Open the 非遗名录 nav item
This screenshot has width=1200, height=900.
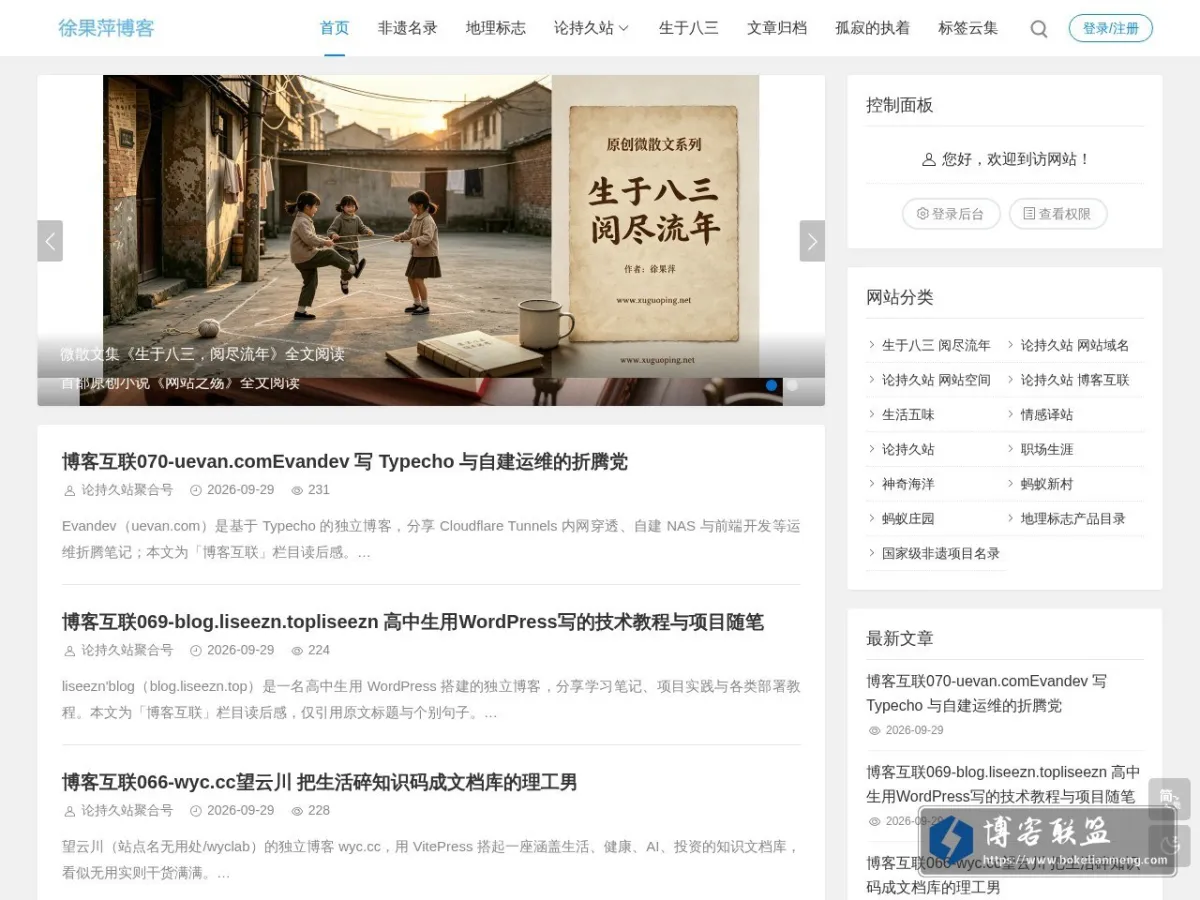[x=407, y=28]
